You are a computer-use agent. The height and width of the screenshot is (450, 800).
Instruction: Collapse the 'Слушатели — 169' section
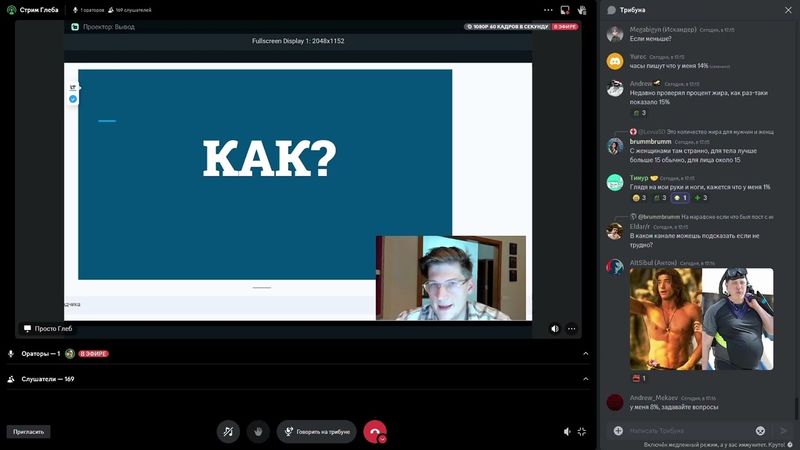click(586, 379)
